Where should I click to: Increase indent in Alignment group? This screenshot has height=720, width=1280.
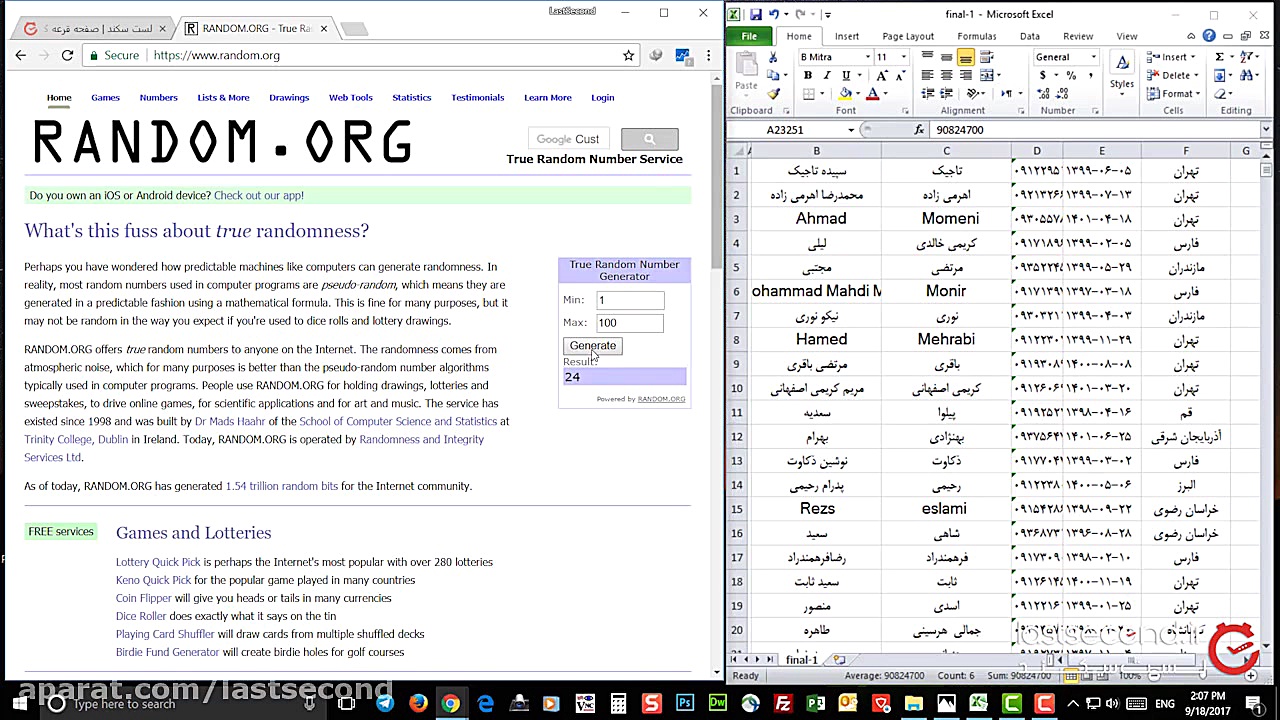click(x=947, y=94)
